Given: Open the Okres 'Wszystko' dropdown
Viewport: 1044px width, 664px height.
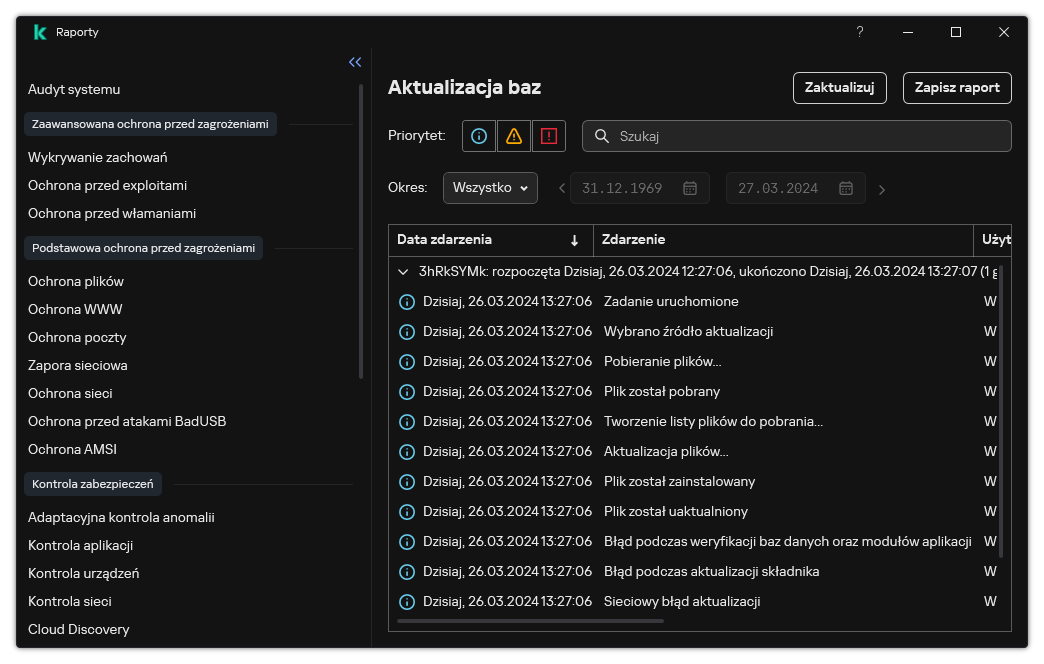Looking at the screenshot, I should [x=490, y=188].
